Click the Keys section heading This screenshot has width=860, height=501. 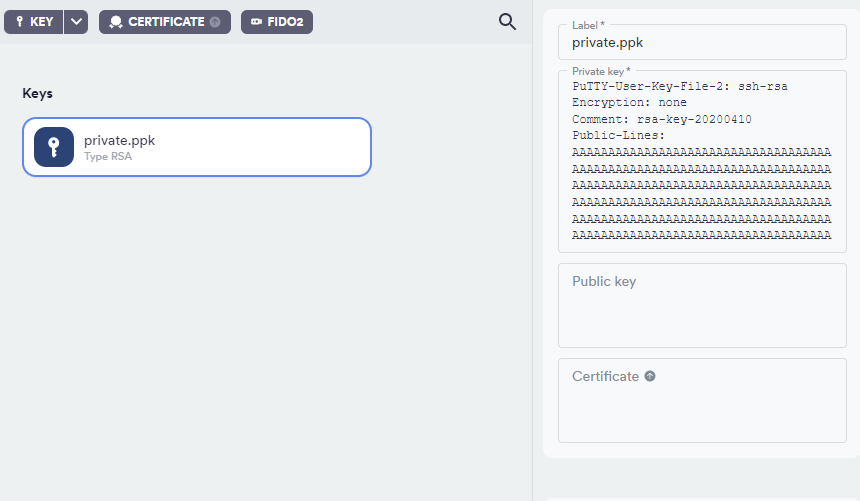click(x=37, y=93)
